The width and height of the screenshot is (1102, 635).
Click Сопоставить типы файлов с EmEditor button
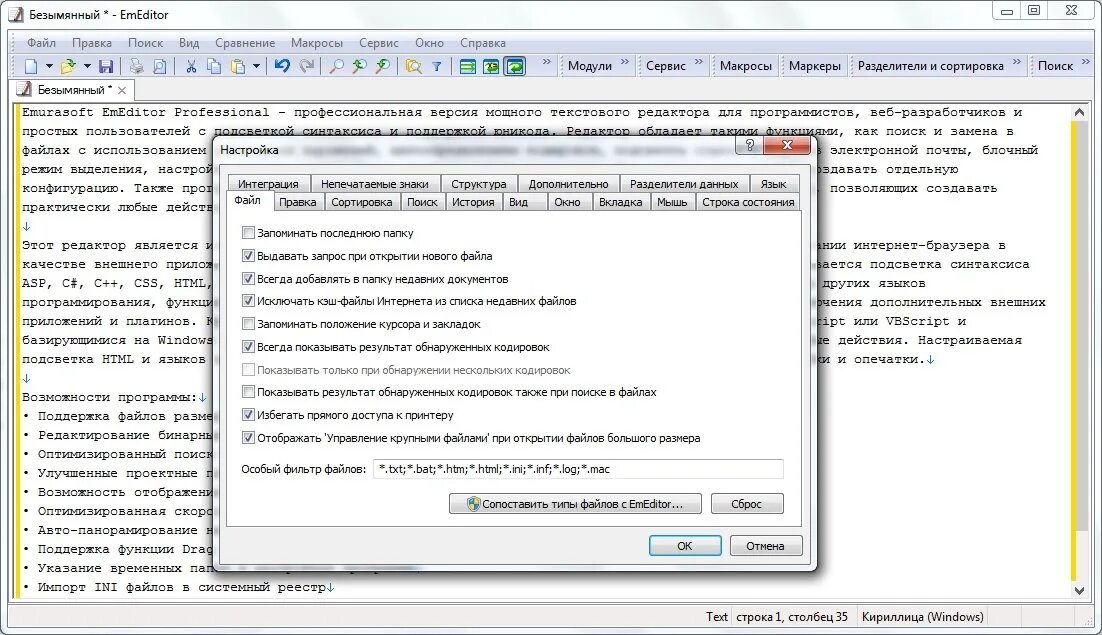(575, 504)
